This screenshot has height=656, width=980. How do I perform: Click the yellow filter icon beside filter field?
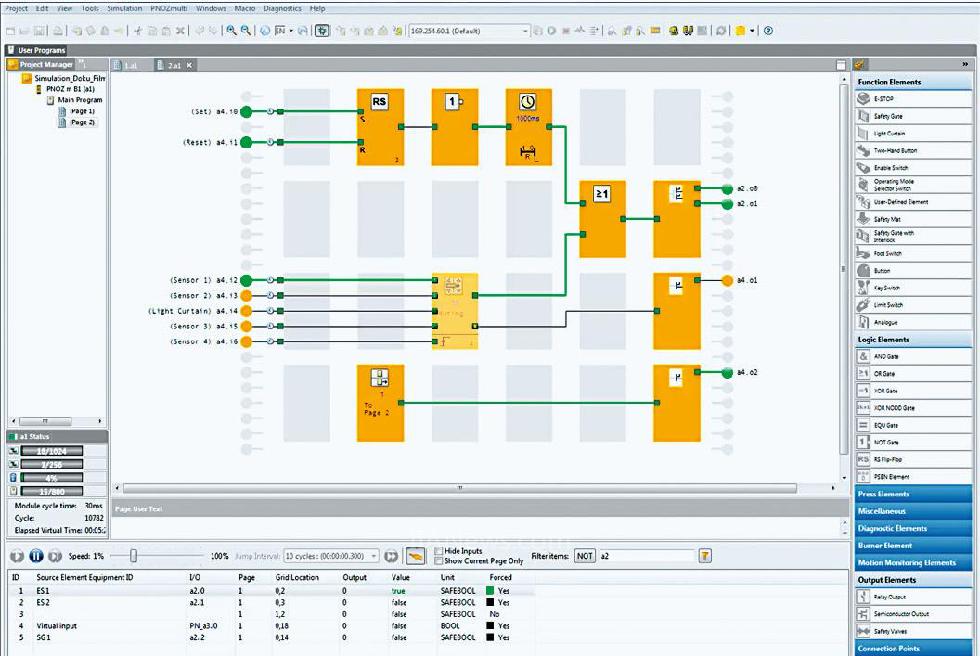[x=705, y=556]
